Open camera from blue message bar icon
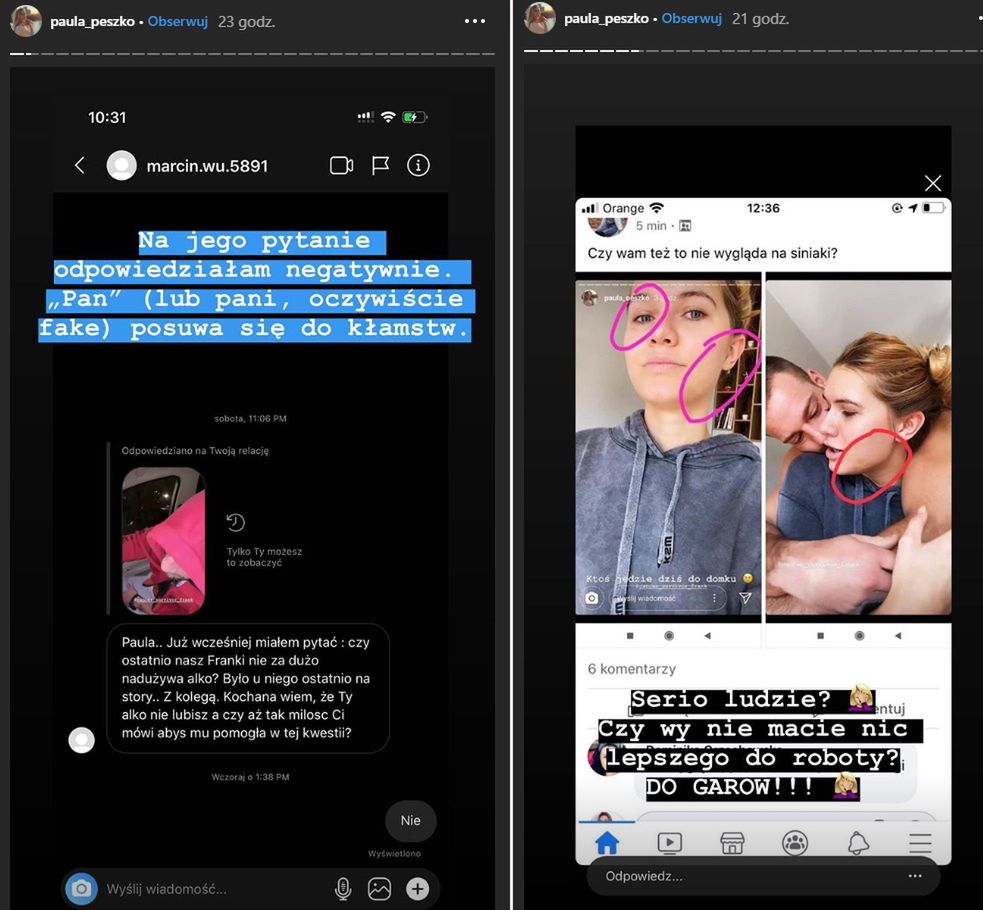The height and width of the screenshot is (910, 983). coord(81,889)
